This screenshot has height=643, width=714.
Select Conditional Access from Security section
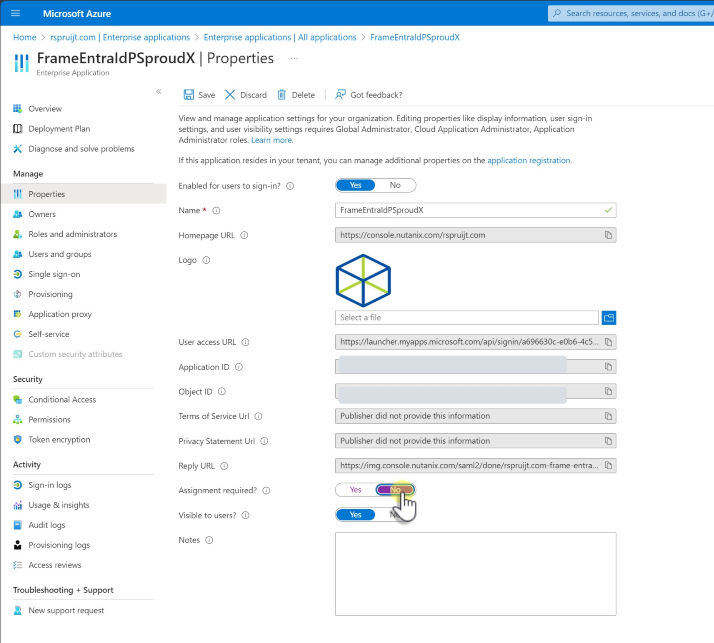(62, 399)
